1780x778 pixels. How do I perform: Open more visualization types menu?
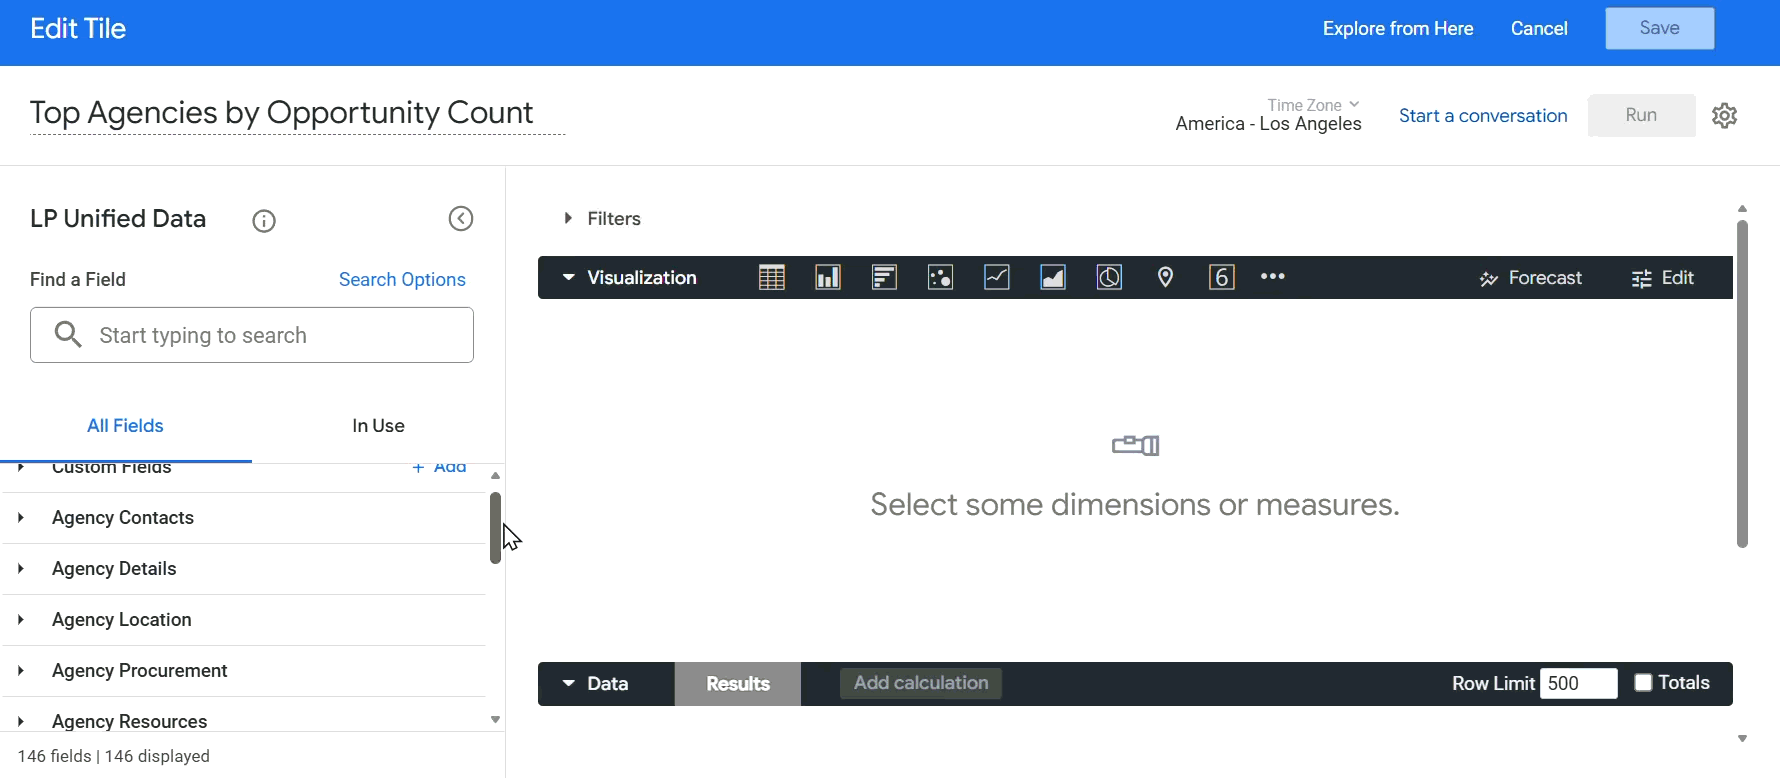click(1273, 277)
